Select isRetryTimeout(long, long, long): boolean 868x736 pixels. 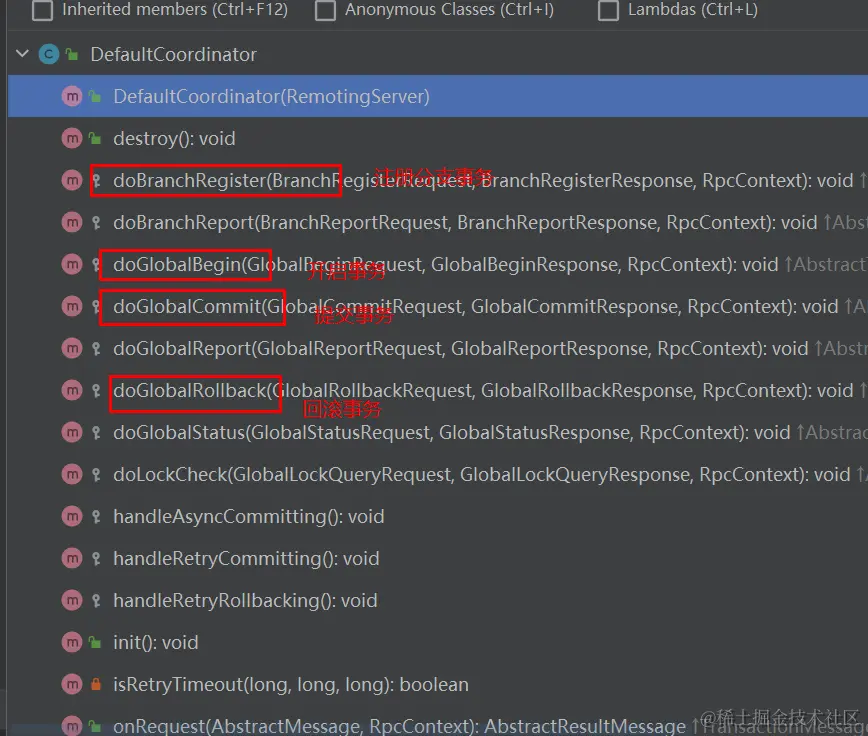click(291, 685)
